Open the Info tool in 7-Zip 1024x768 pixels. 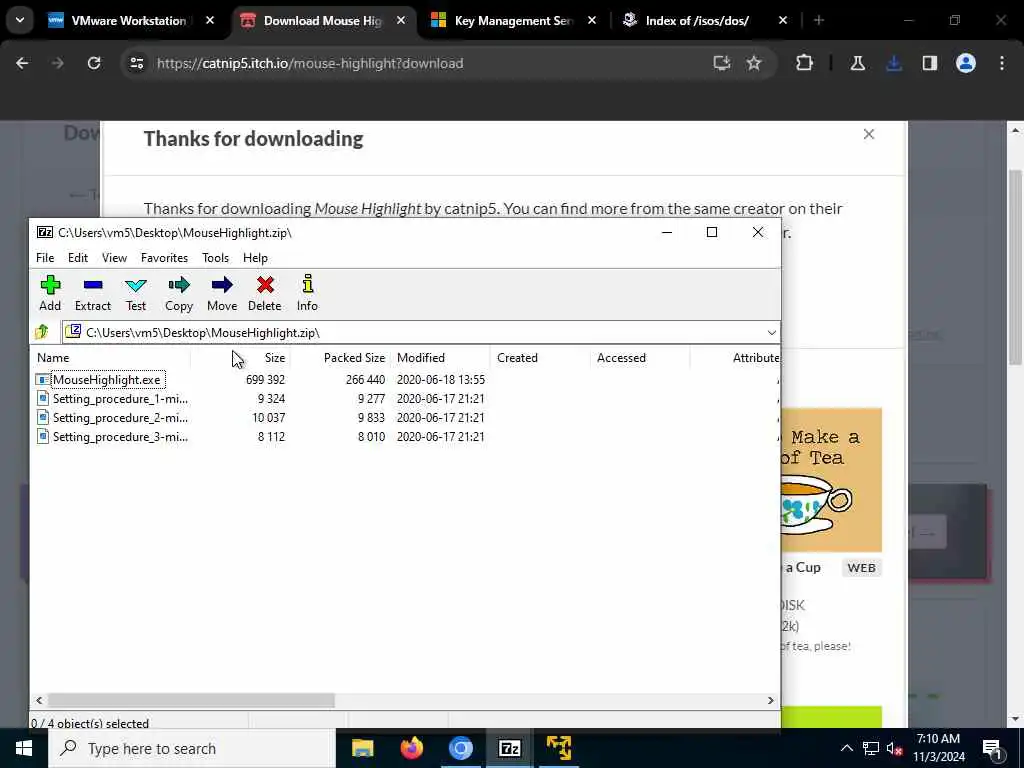click(x=307, y=293)
